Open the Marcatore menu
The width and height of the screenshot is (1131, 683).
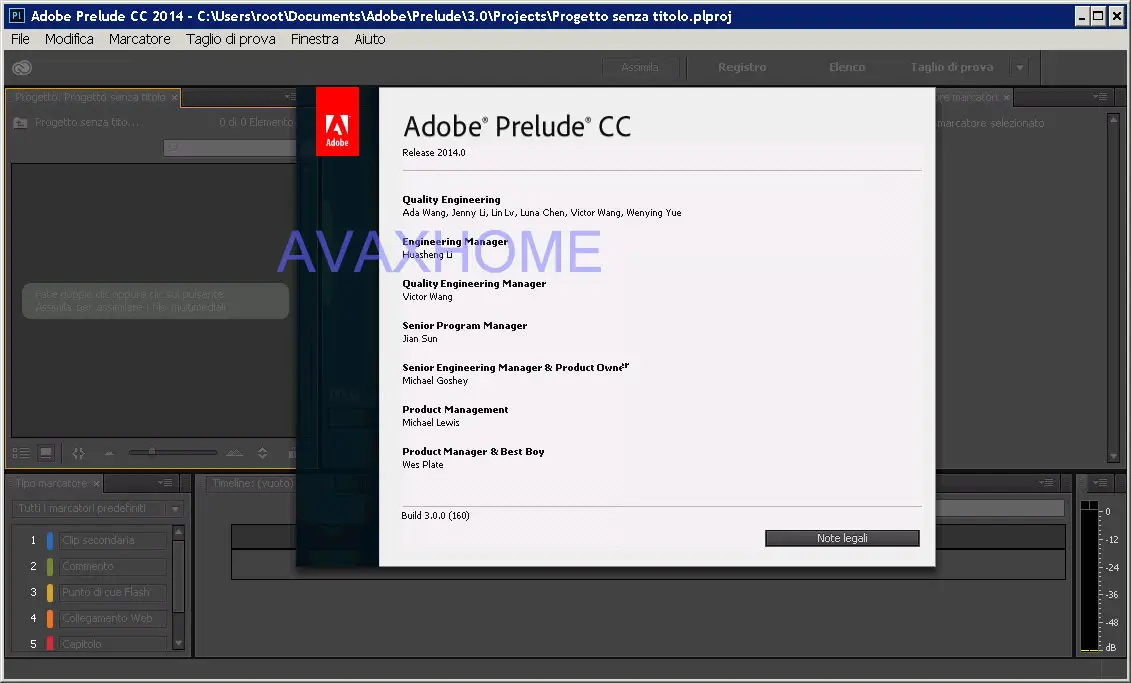[x=140, y=39]
